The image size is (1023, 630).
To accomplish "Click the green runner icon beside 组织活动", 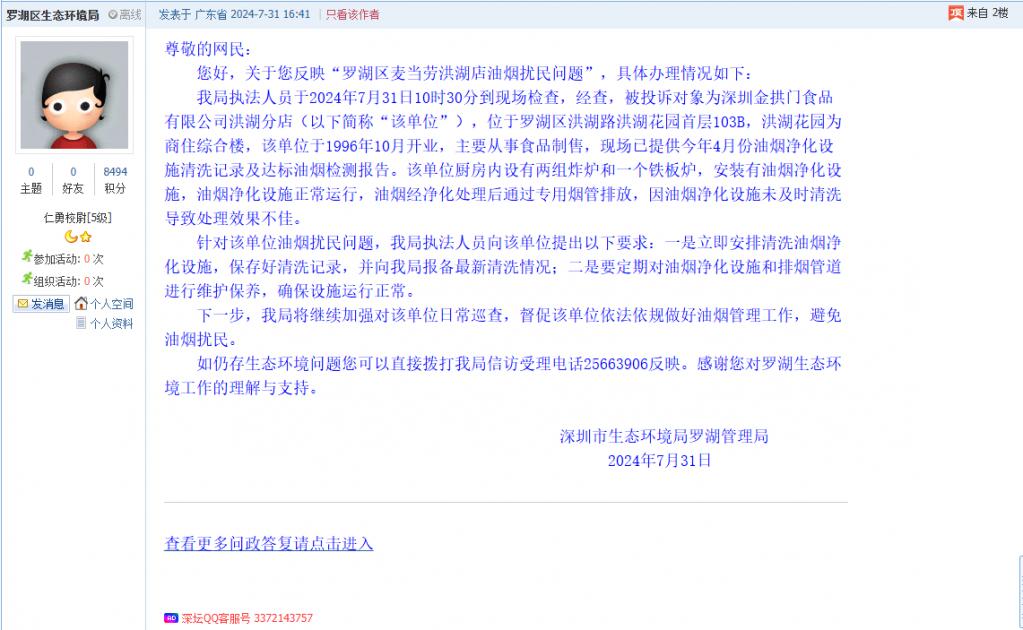I will pos(27,279).
